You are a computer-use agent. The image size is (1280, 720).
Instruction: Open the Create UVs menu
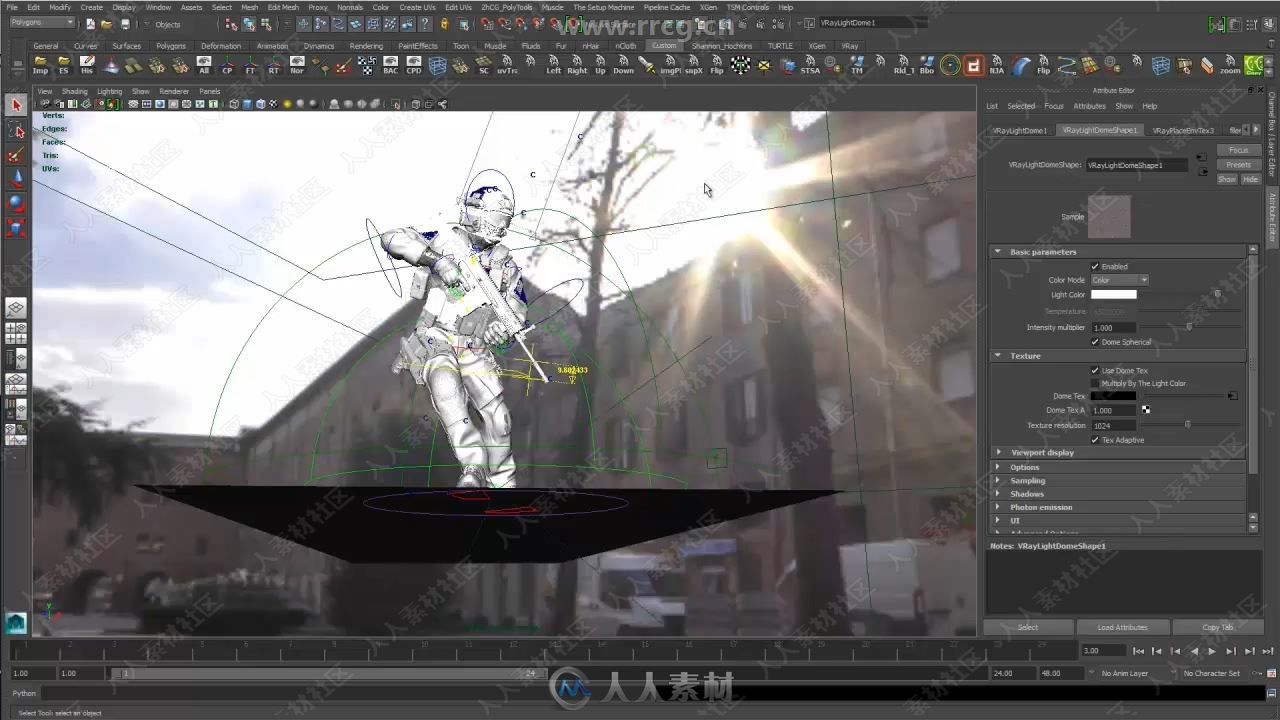[x=417, y=7]
